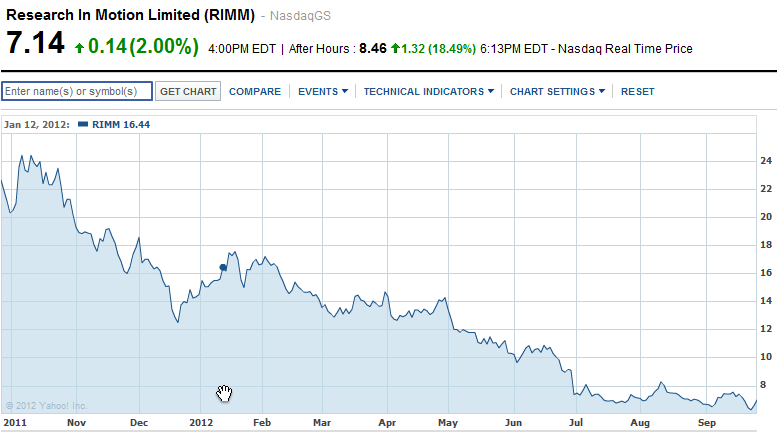Select the Sep label on time axis
The width and height of the screenshot is (777, 432).
click(707, 423)
